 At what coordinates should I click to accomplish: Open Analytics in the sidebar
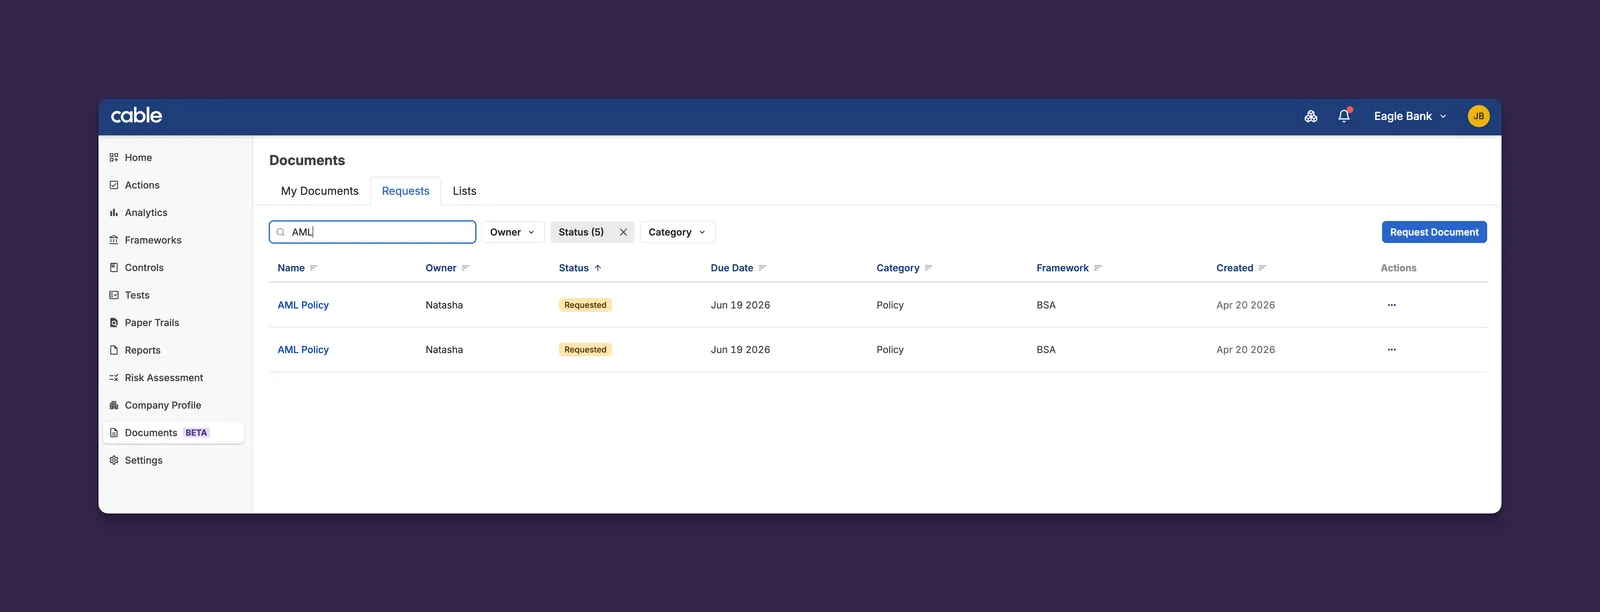point(174,213)
